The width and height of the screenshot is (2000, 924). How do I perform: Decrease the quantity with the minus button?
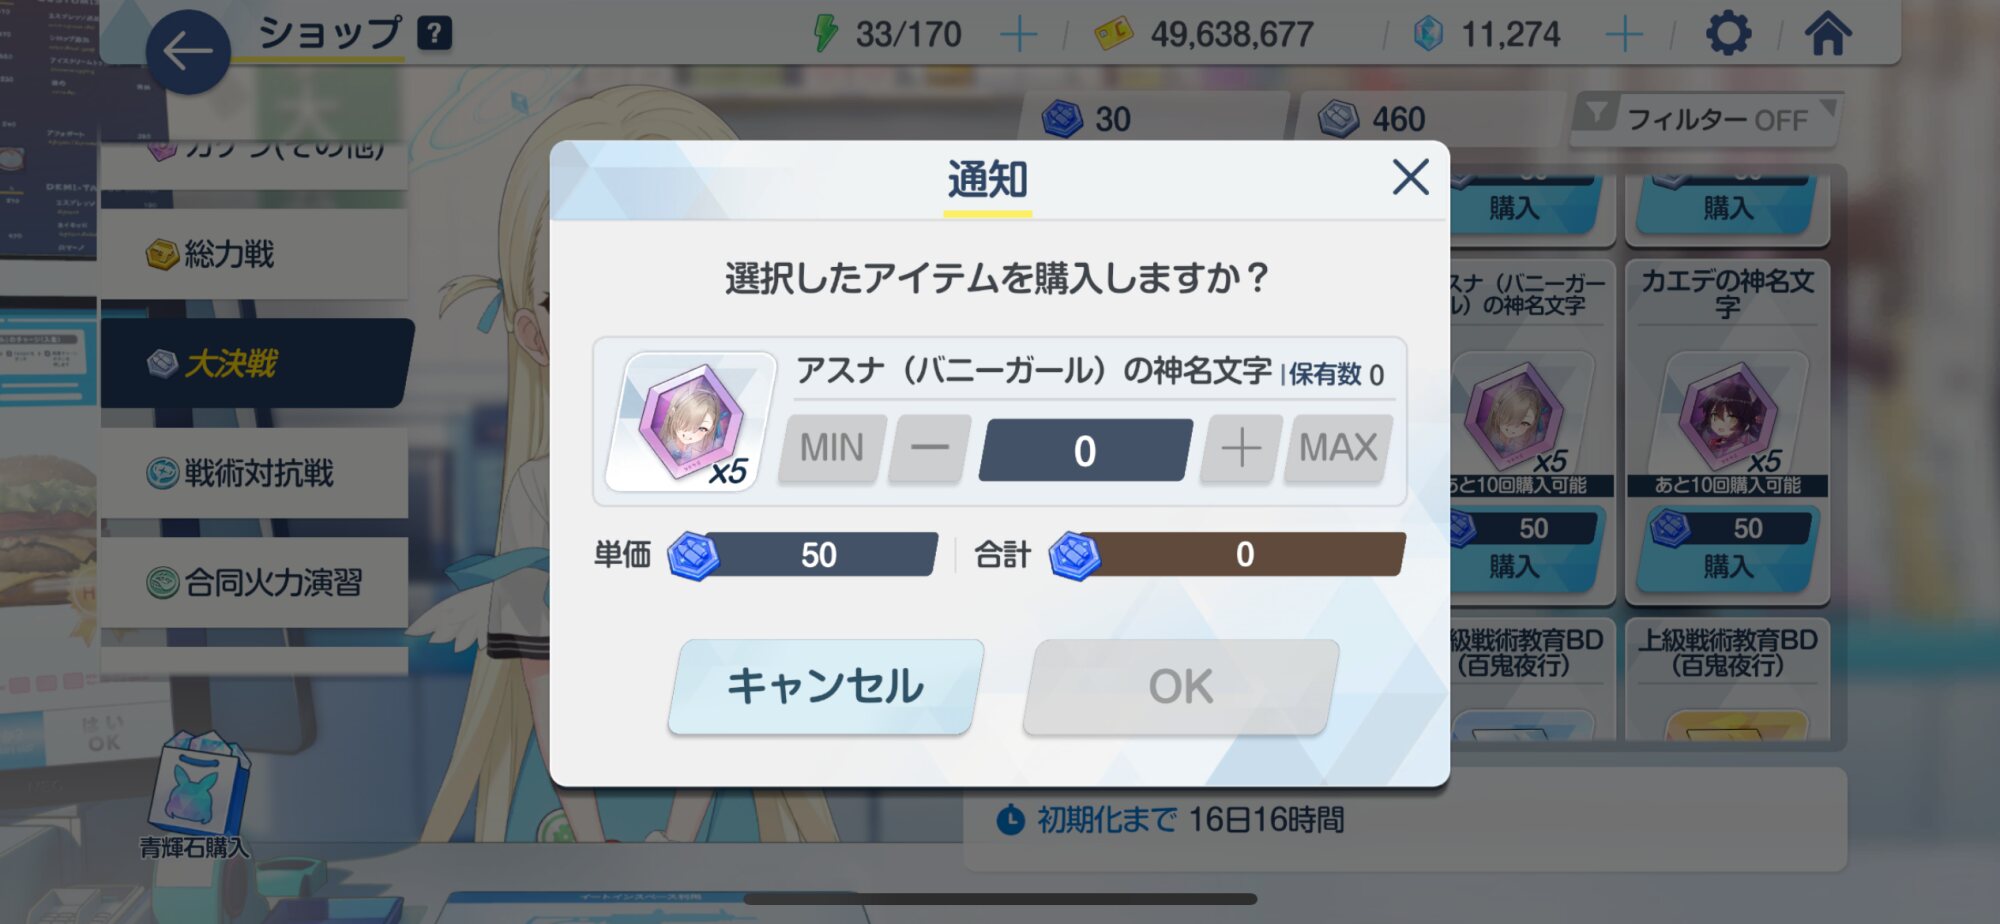tap(929, 448)
